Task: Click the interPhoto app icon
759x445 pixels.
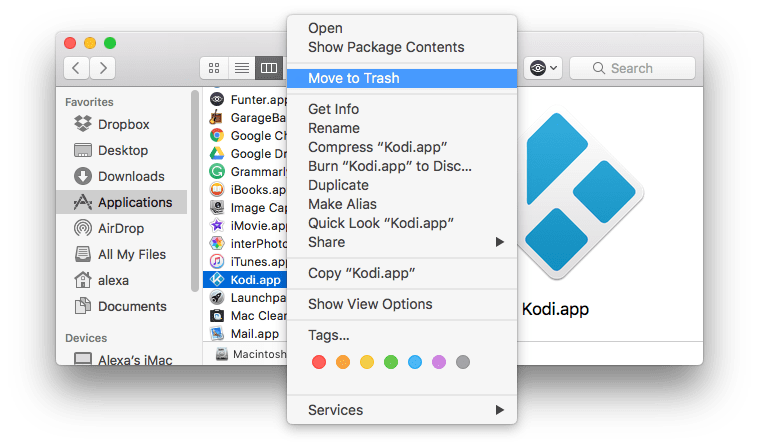Action: 217,243
